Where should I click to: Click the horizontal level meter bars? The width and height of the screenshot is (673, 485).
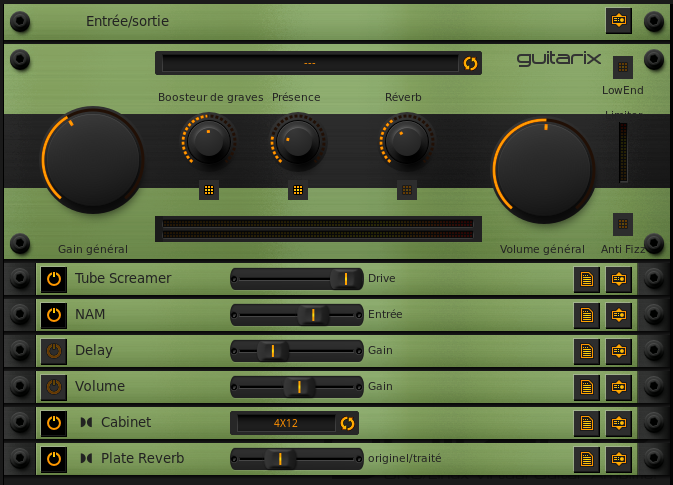point(318,229)
